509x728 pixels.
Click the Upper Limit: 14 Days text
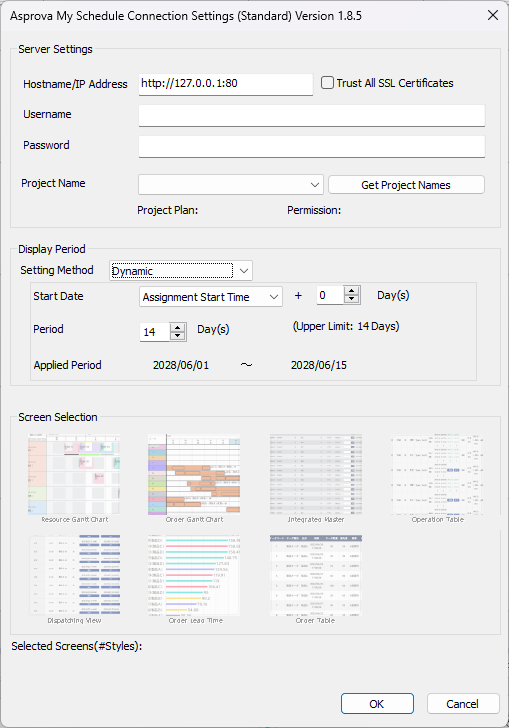pos(346,326)
